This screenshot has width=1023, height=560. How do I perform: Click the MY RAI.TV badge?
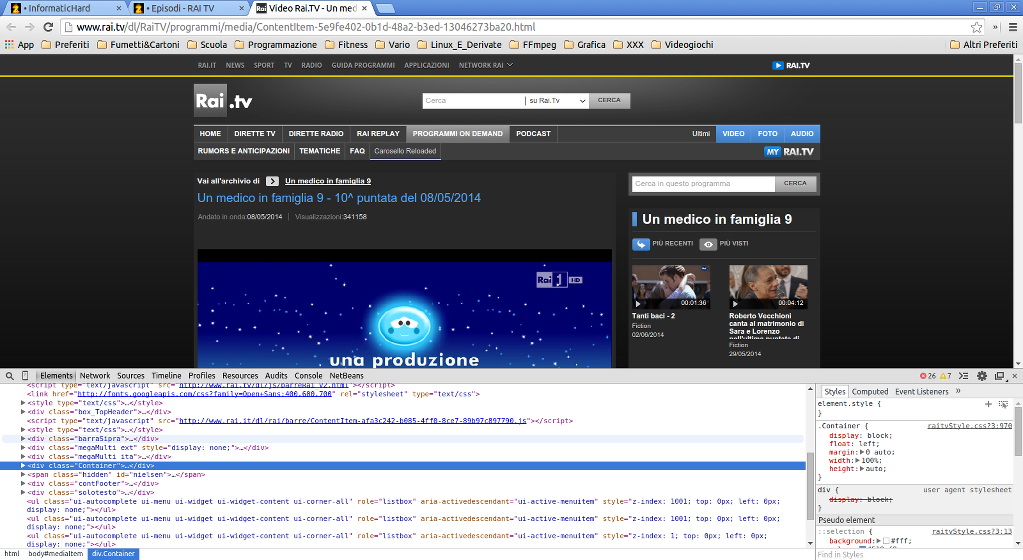tap(789, 151)
